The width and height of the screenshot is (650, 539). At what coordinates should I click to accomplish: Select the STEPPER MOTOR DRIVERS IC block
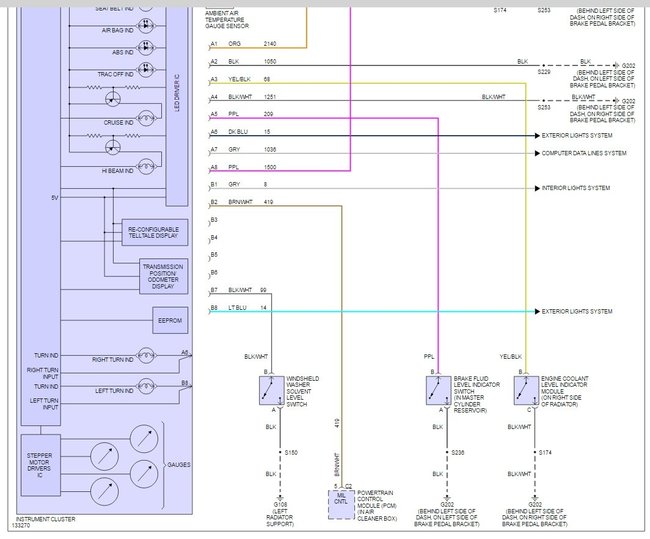(x=41, y=465)
